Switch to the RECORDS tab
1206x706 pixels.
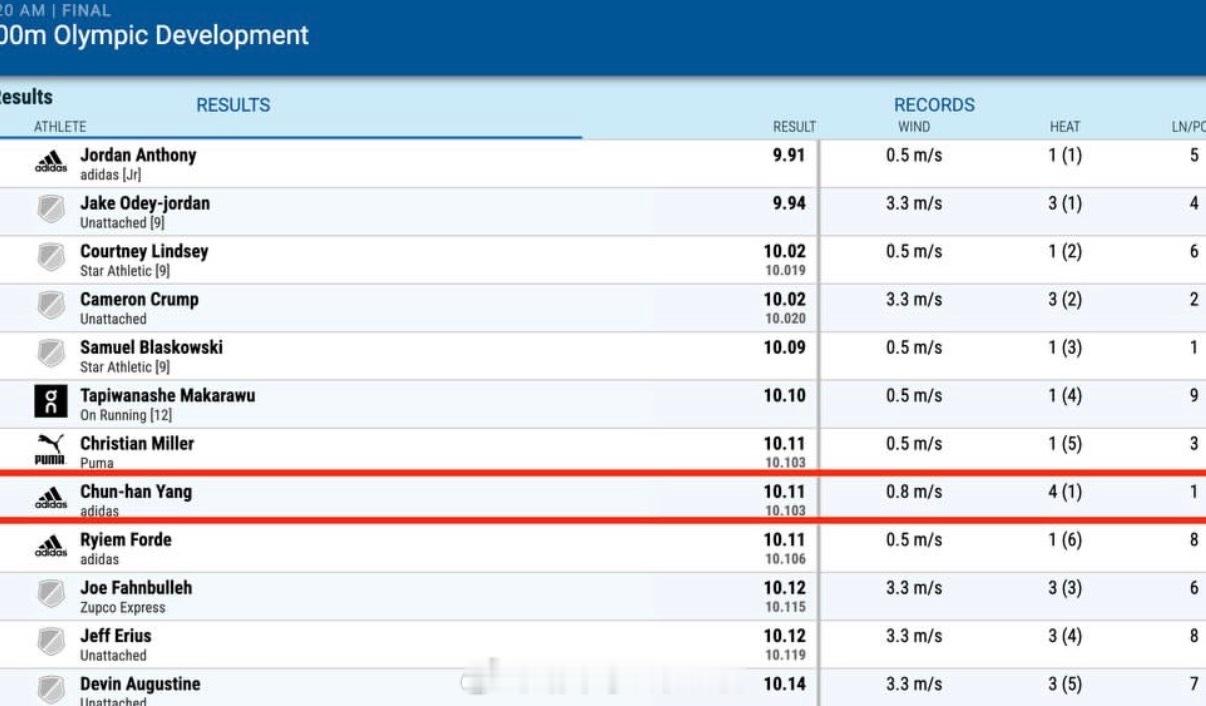pos(934,105)
